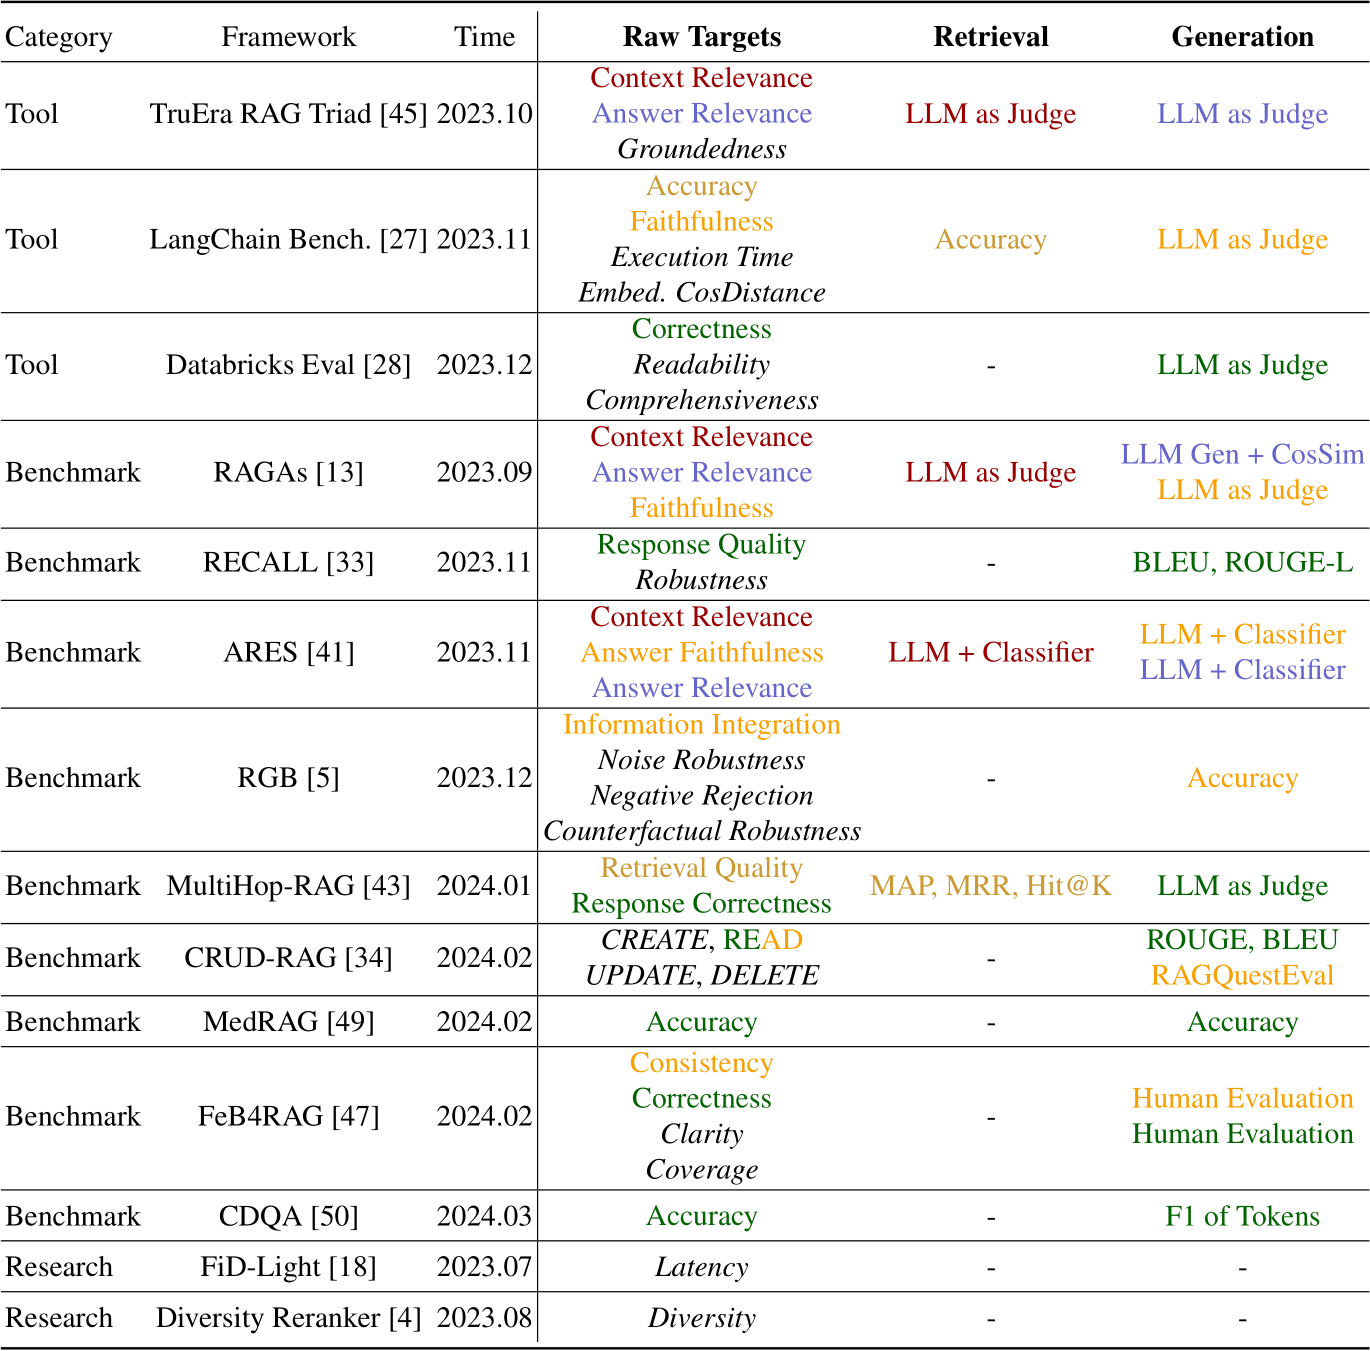Screen dimensions: 1370x1351
Task: Click the Generation column header
Action: pyautogui.click(x=1242, y=37)
